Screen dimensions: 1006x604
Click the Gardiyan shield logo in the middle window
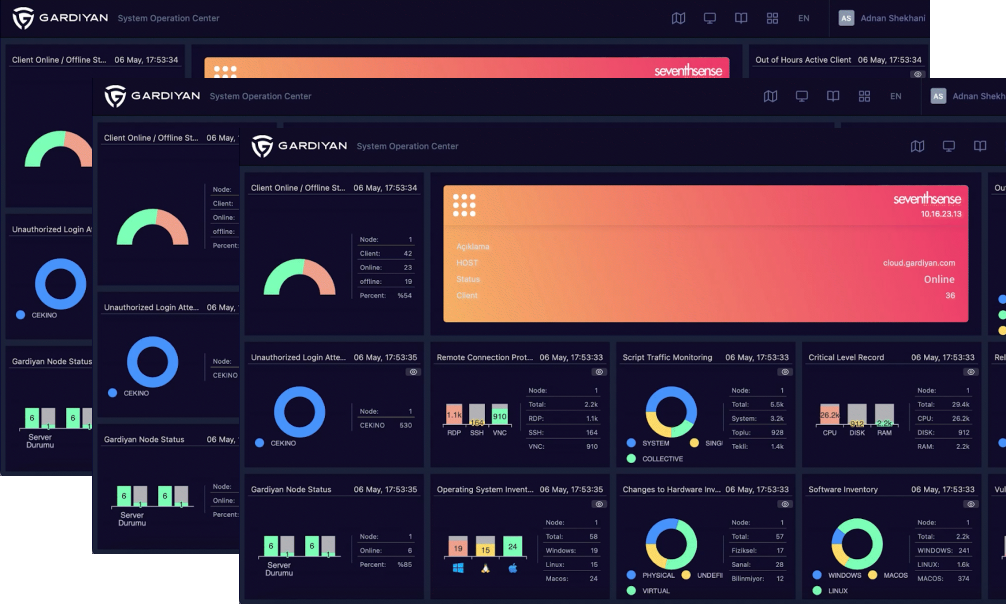coord(115,96)
